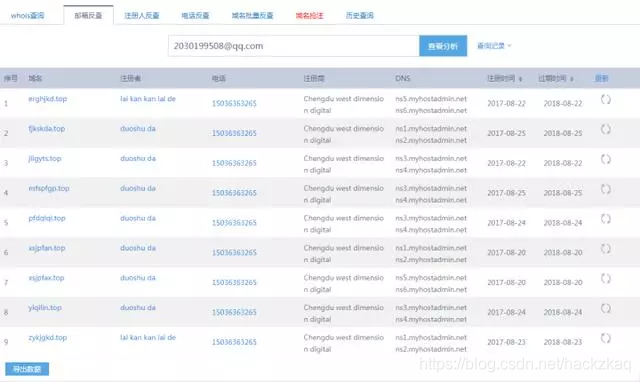Open the red domain tab
The width and height of the screenshot is (640, 382).
[x=309, y=16]
